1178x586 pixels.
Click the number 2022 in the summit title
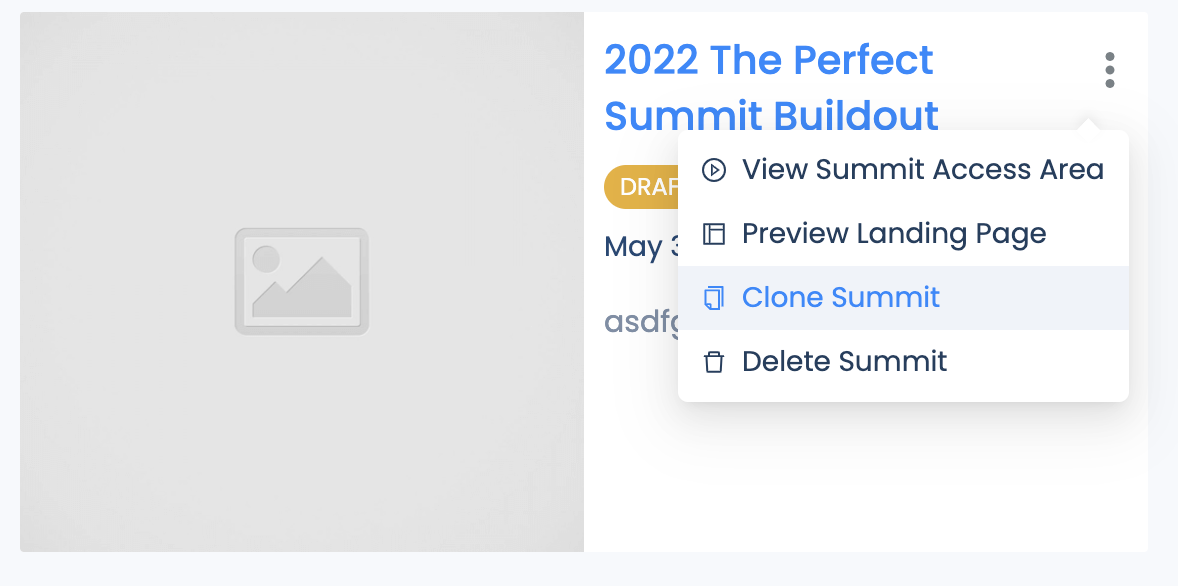[x=651, y=60]
